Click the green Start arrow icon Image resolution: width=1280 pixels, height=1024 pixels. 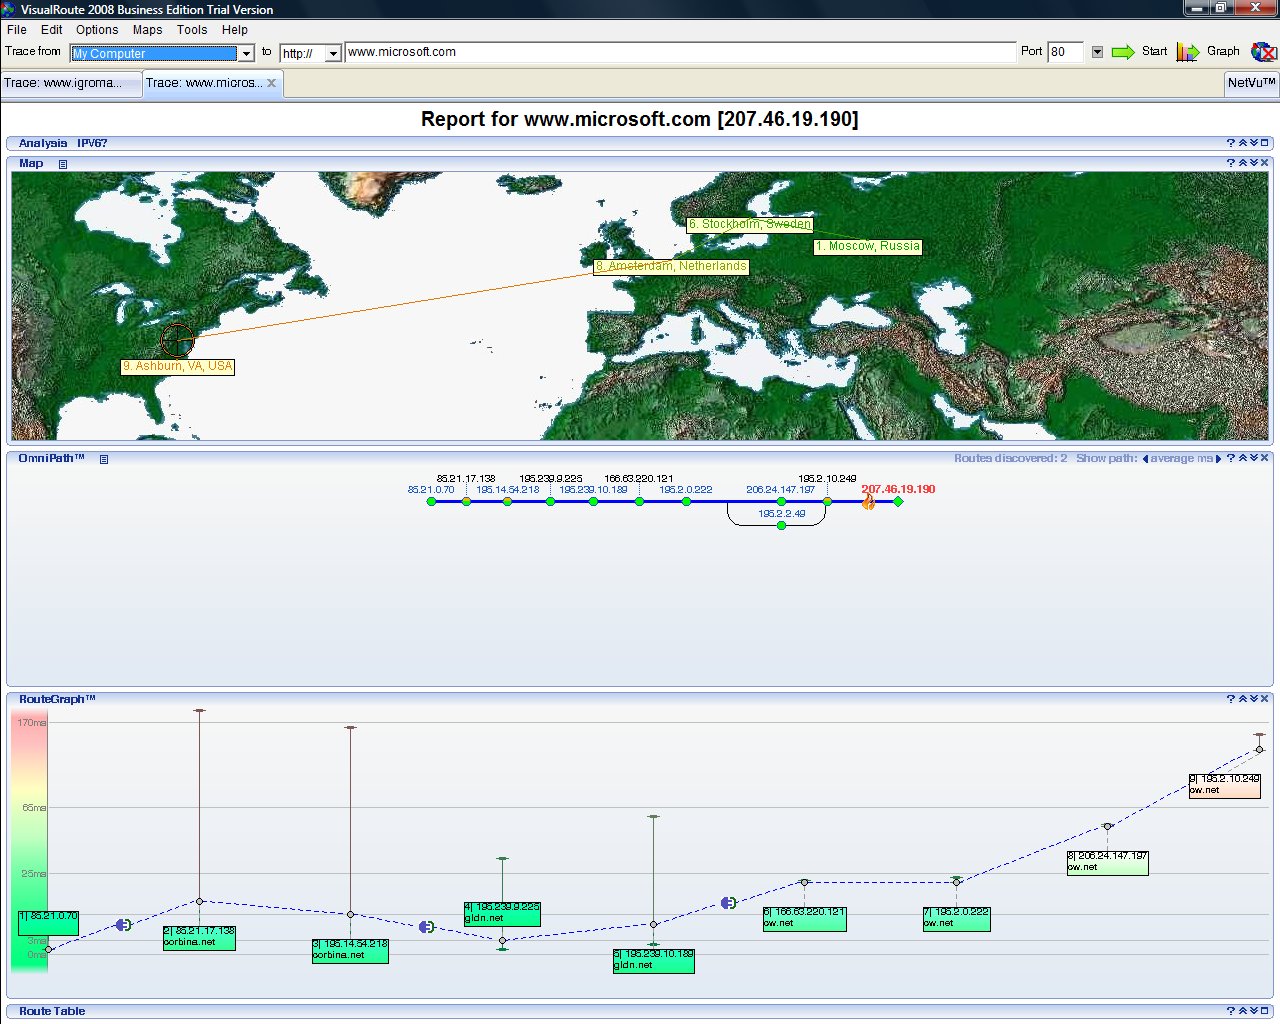tap(1123, 52)
